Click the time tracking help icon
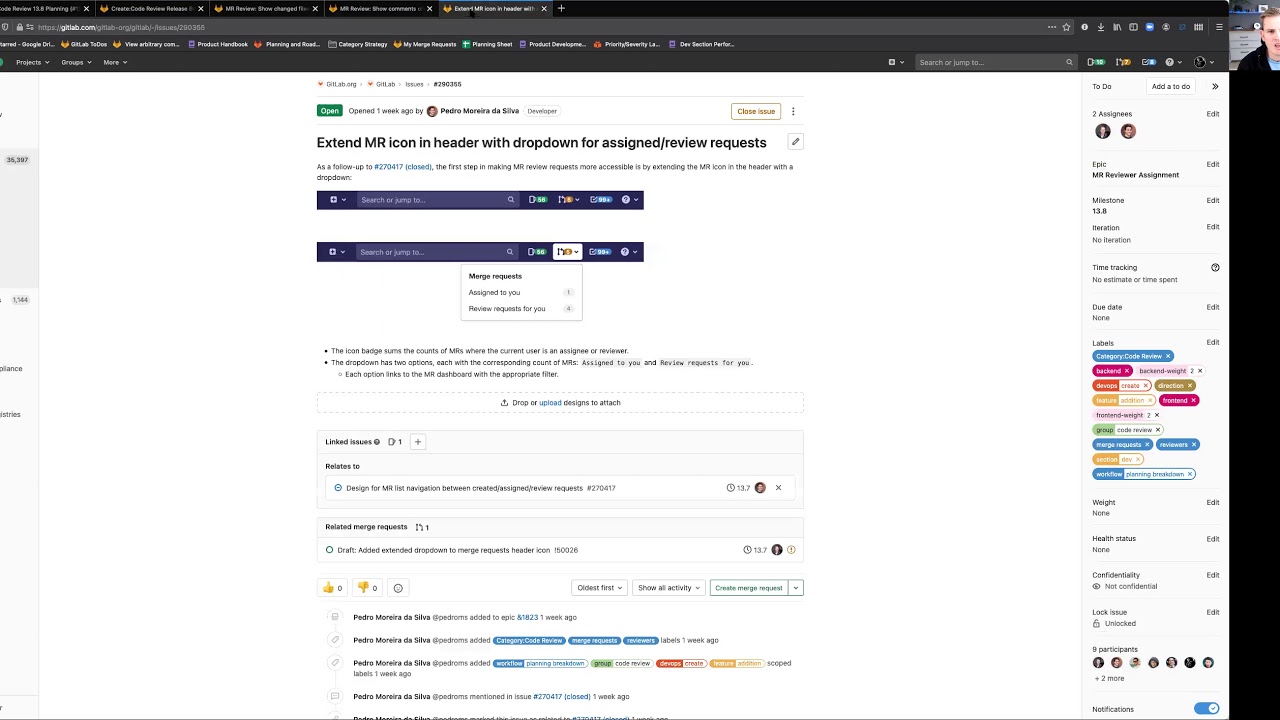1280x720 pixels. tap(1215, 268)
